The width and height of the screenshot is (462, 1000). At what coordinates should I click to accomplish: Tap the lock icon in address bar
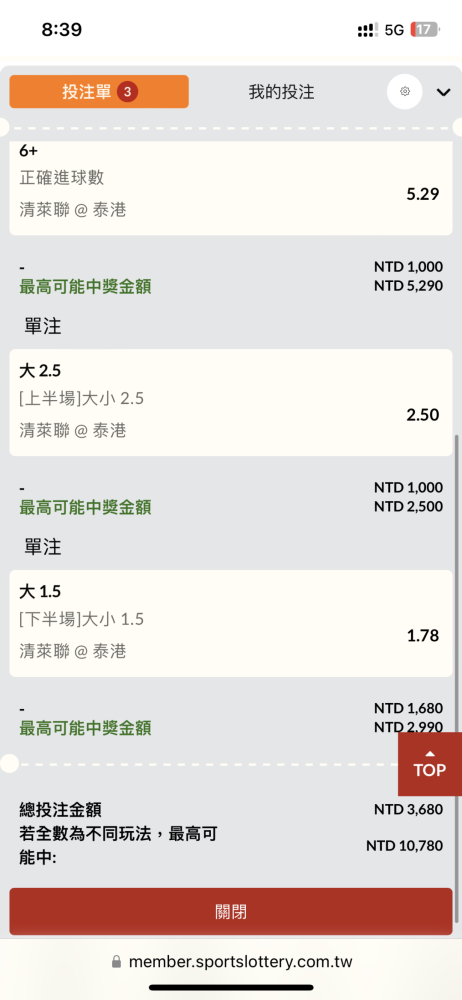116,962
